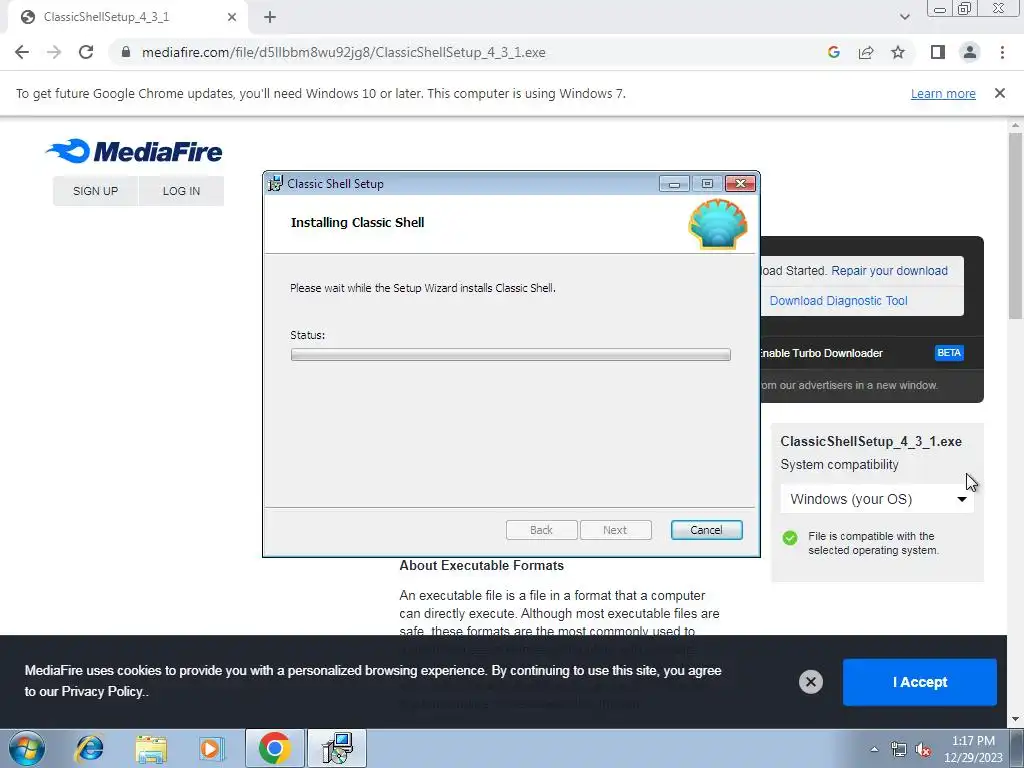Open the Google icon in address bar
This screenshot has width=1024, height=768.
click(833, 52)
